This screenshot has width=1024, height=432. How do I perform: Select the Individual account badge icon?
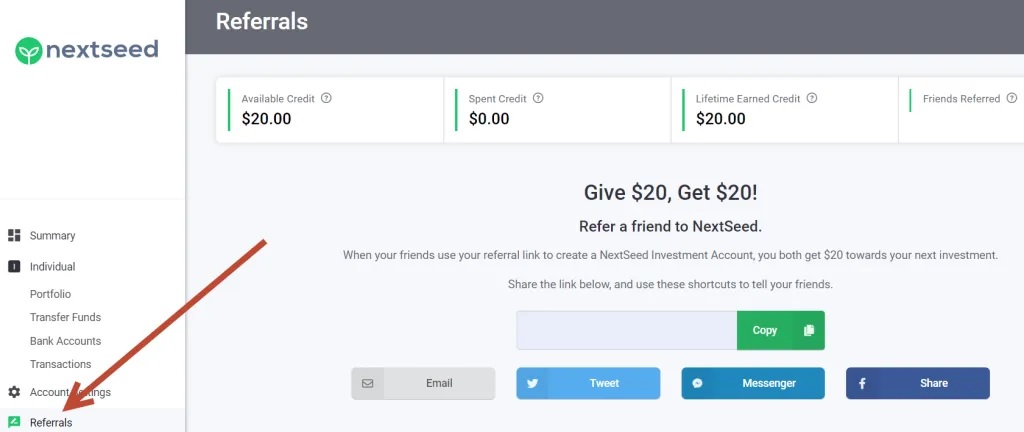[x=14, y=266]
